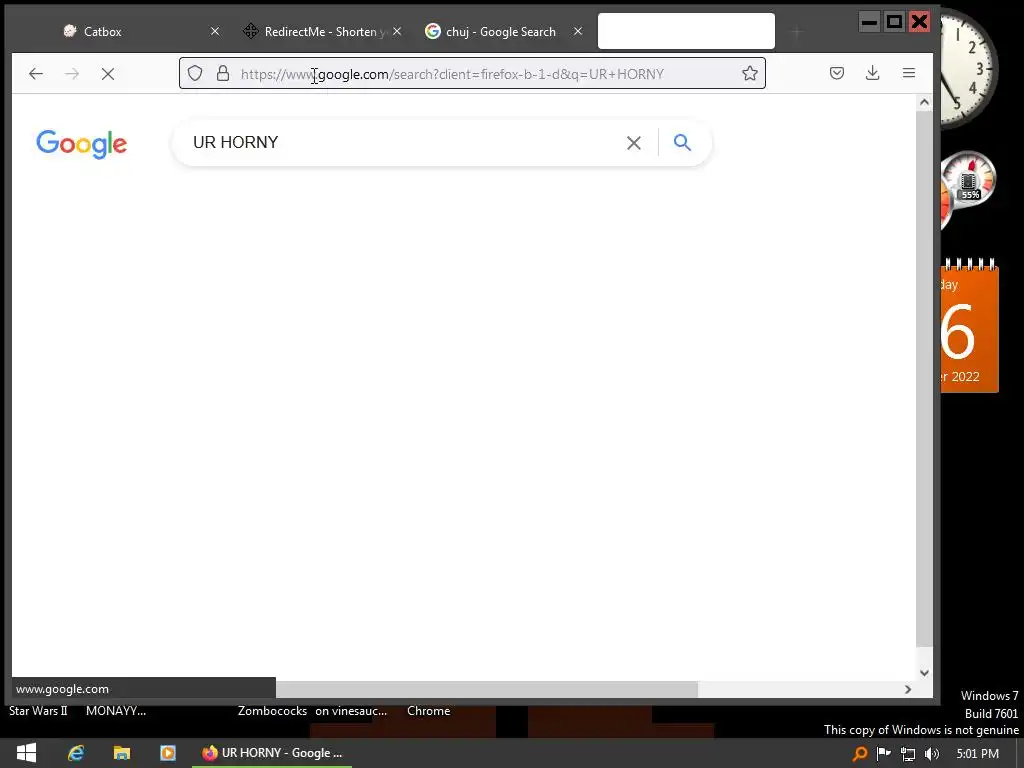This screenshot has height=768, width=1024.
Task: Go to Google home via the logo
Action: [x=82, y=144]
